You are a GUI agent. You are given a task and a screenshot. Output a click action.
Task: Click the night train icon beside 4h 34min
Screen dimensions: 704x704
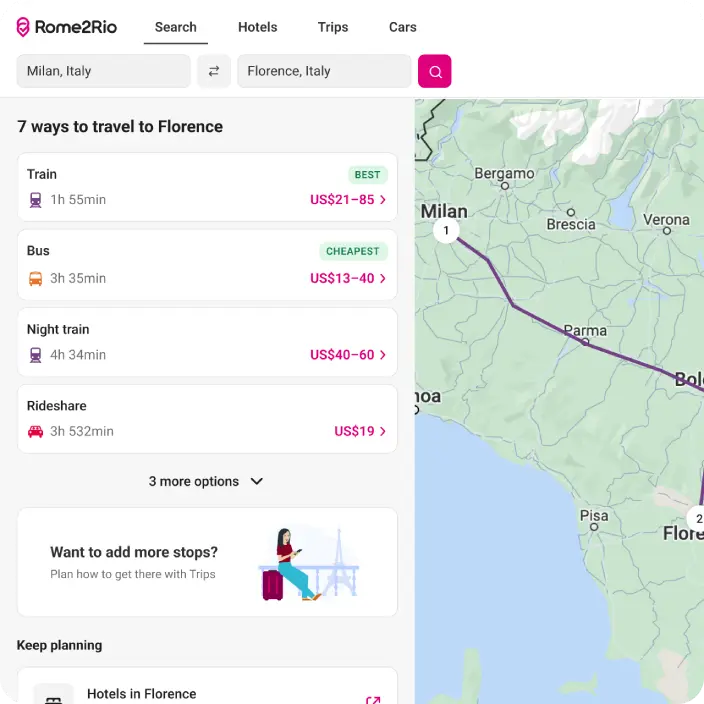35,355
